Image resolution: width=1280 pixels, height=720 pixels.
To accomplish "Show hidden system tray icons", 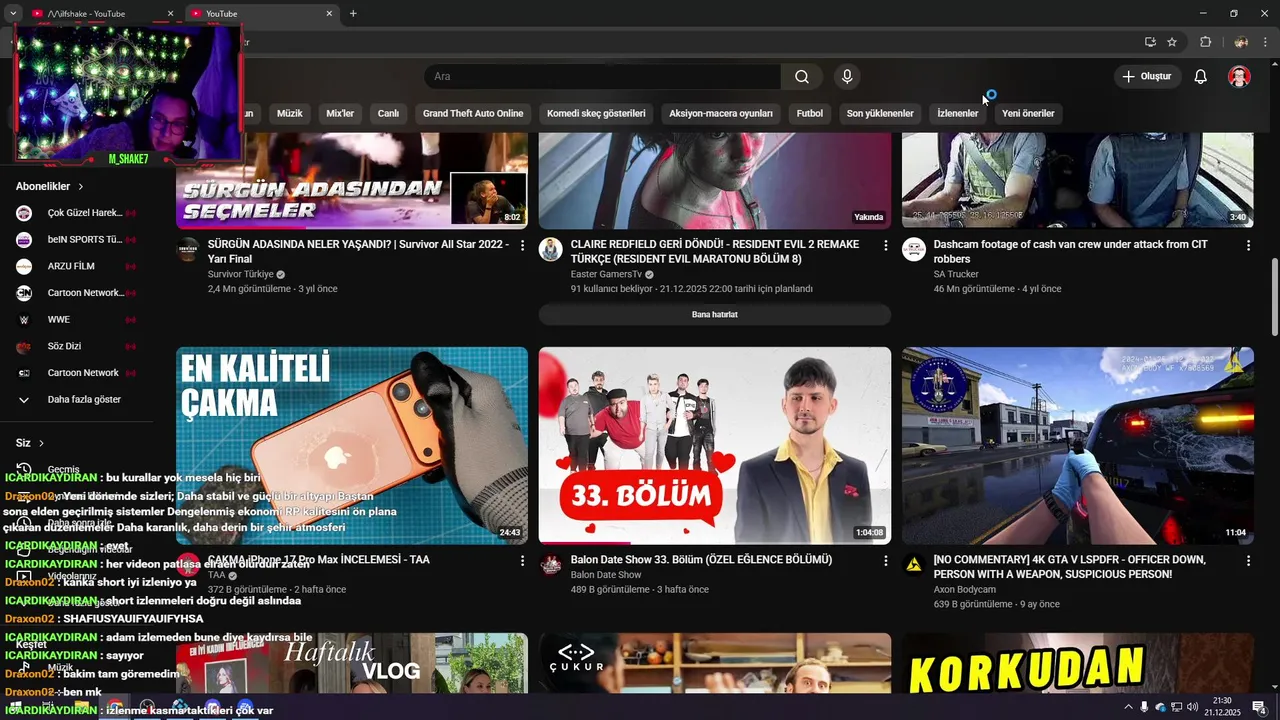I will click(1129, 707).
